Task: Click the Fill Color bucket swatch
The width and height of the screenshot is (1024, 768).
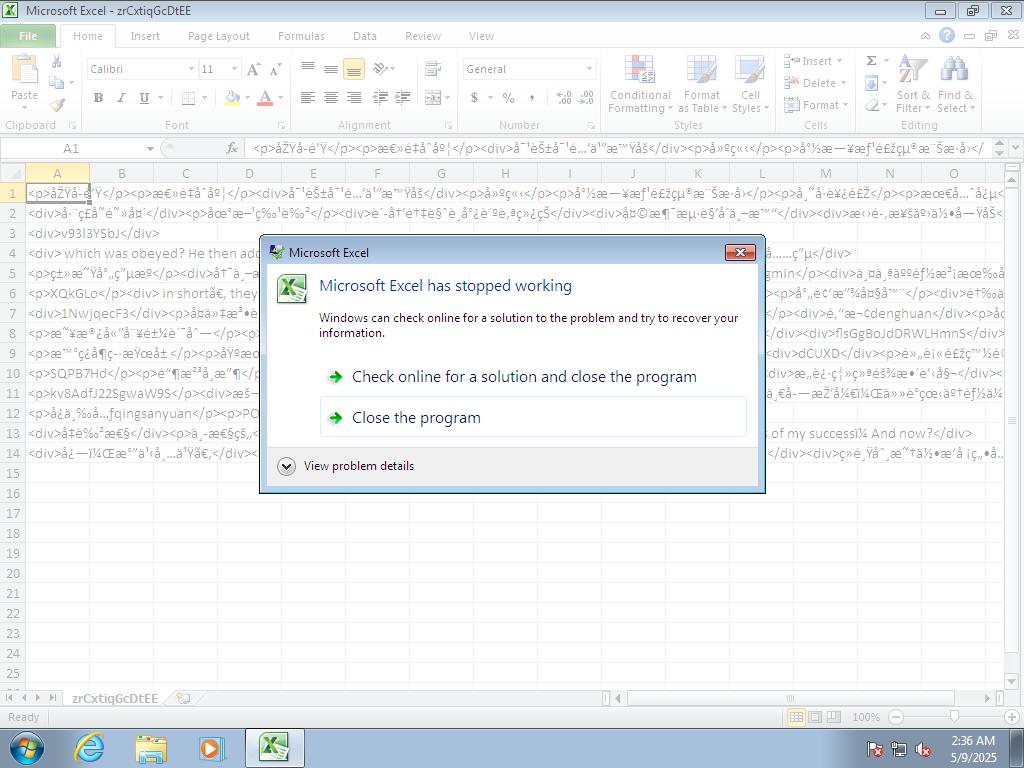Action: (232, 97)
